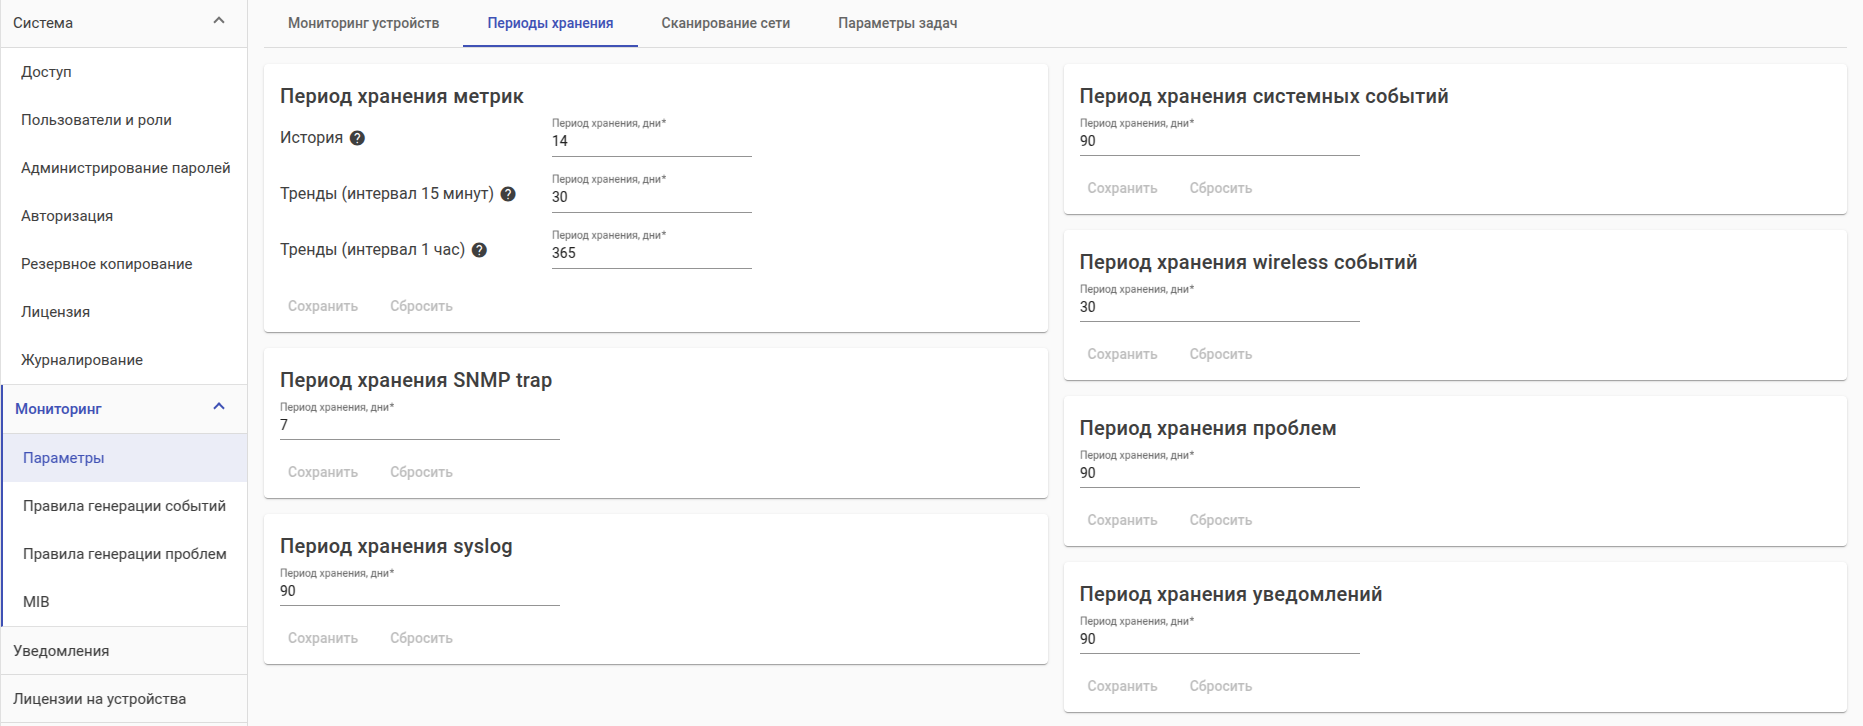1863x726 pixels.
Task: Save the syslog storage period
Action: [x=322, y=638]
